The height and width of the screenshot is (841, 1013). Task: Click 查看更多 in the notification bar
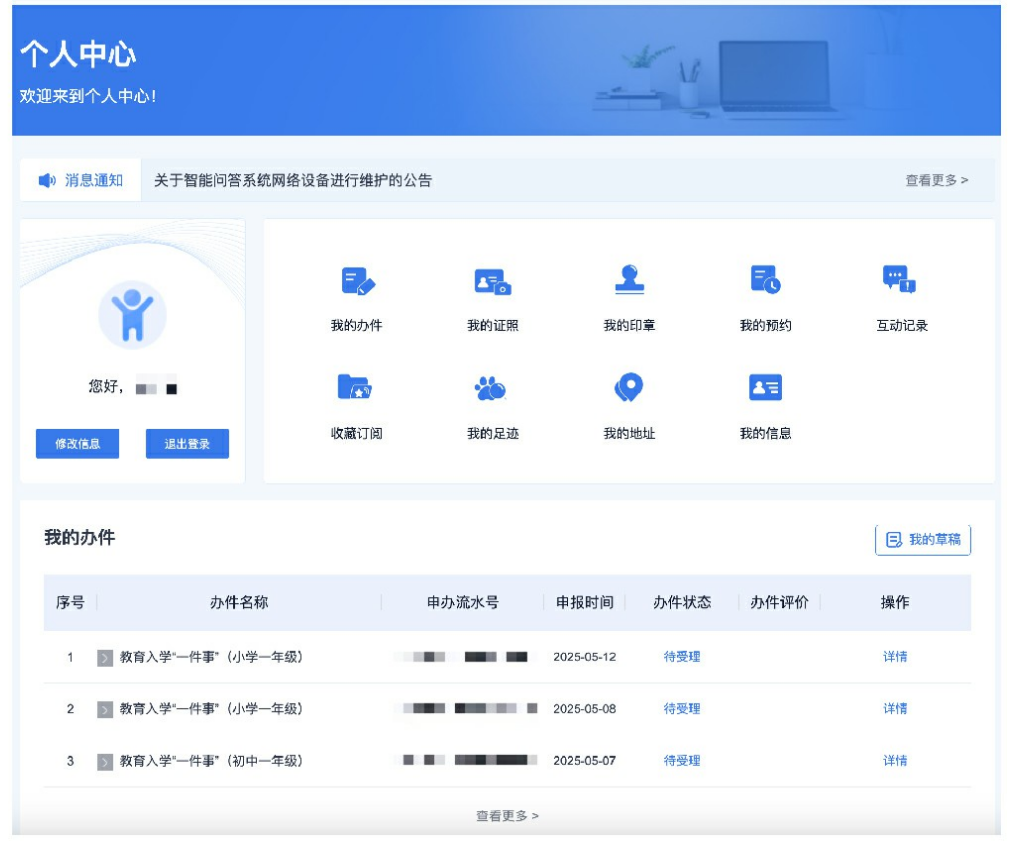(936, 181)
